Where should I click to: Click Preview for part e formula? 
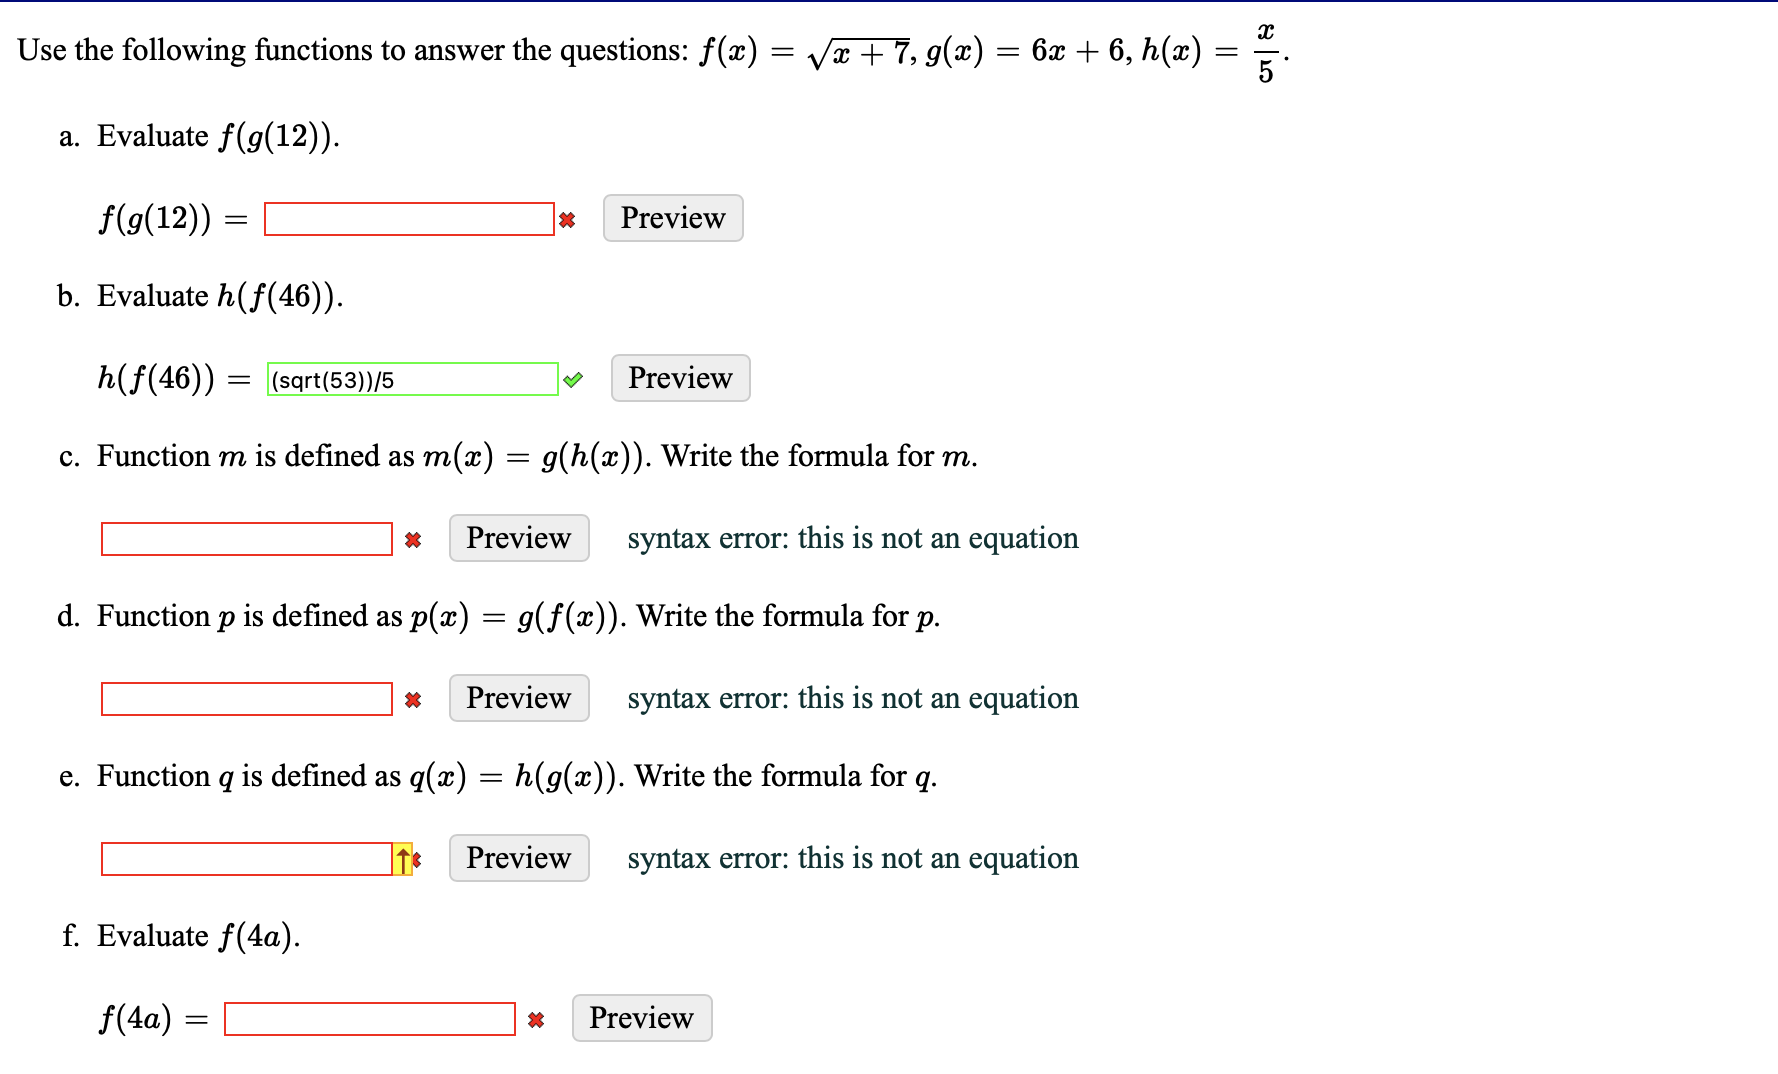518,858
